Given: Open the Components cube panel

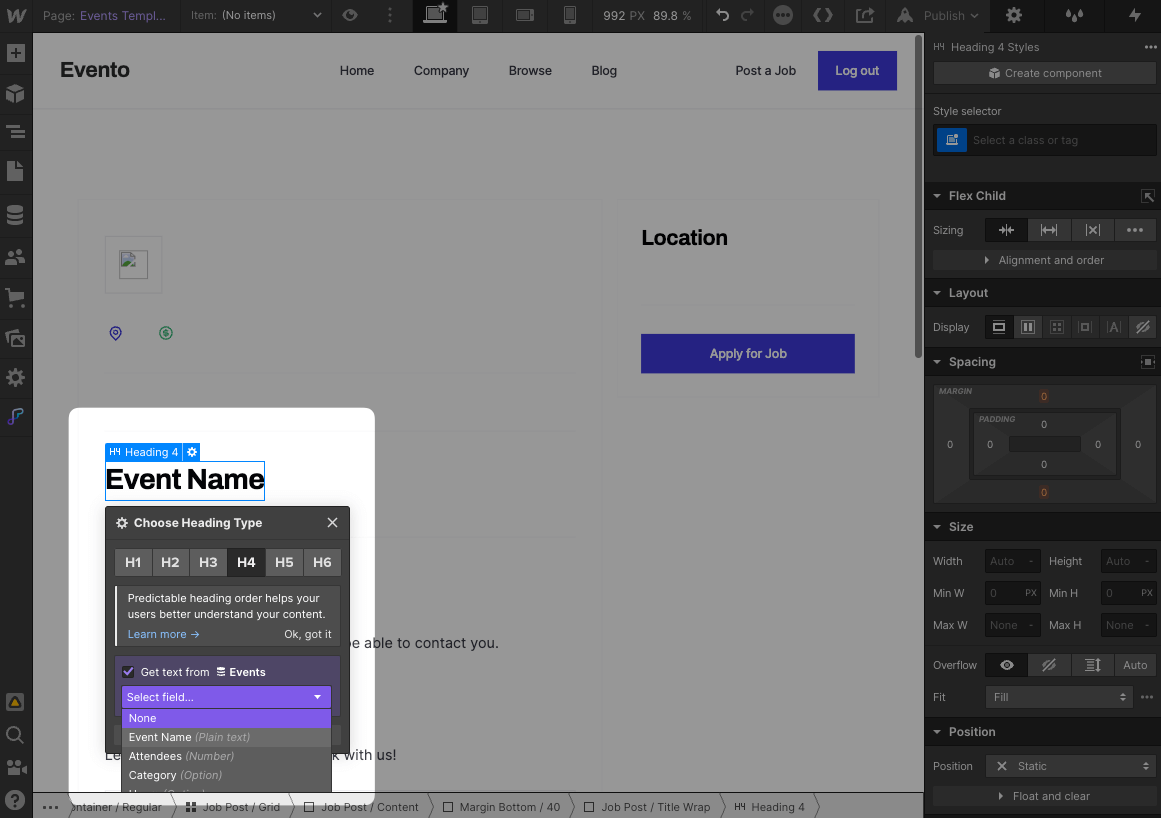Looking at the screenshot, I should click(16, 94).
